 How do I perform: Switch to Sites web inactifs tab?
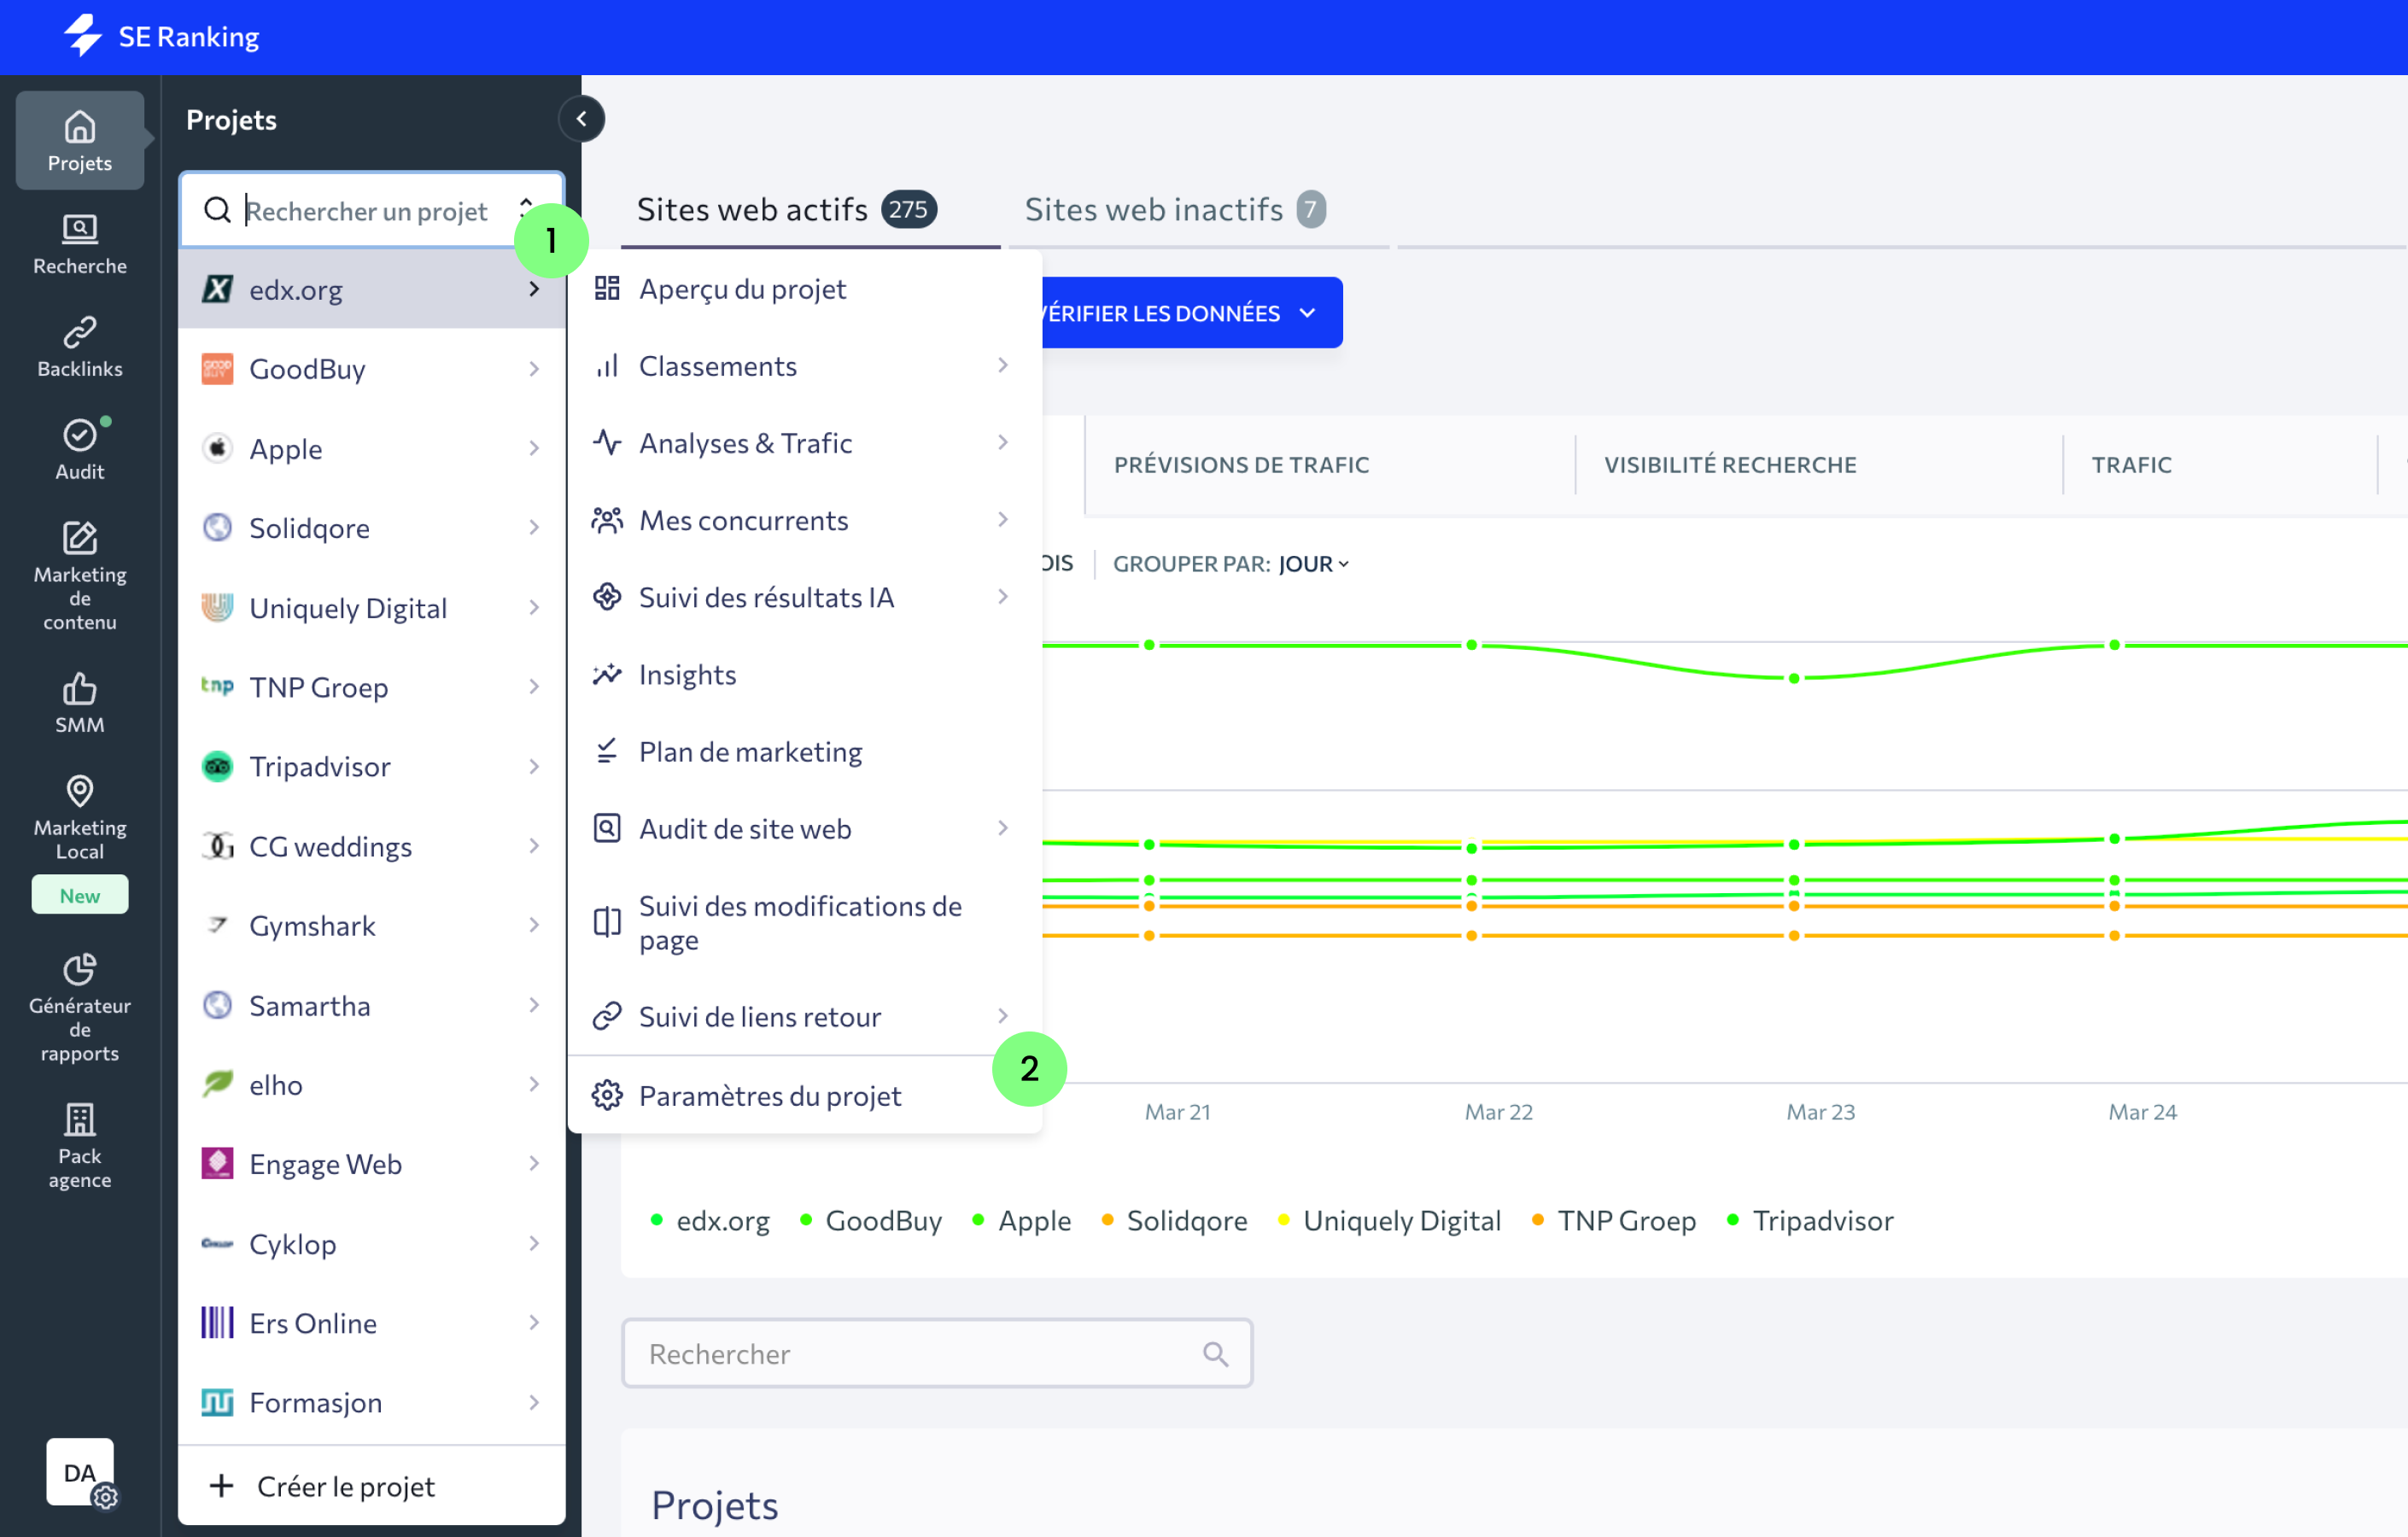(1175, 209)
